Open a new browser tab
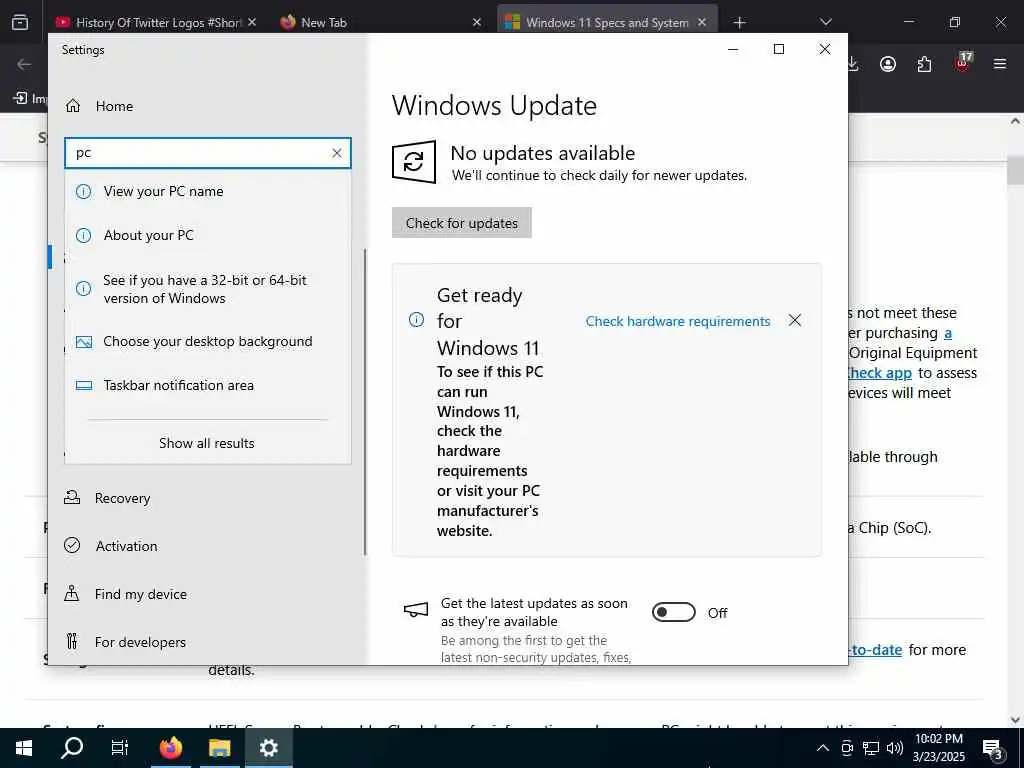1024x768 pixels. [739, 23]
